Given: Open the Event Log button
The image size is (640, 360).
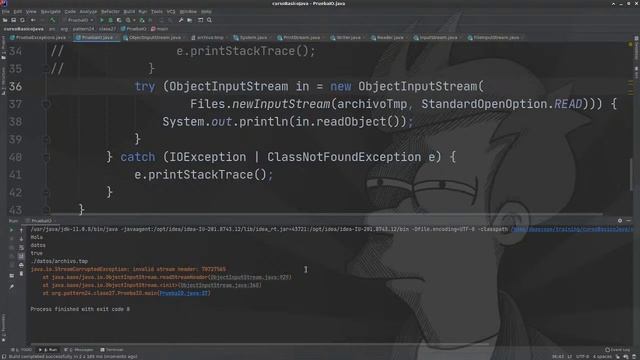Looking at the screenshot, I should (618, 350).
